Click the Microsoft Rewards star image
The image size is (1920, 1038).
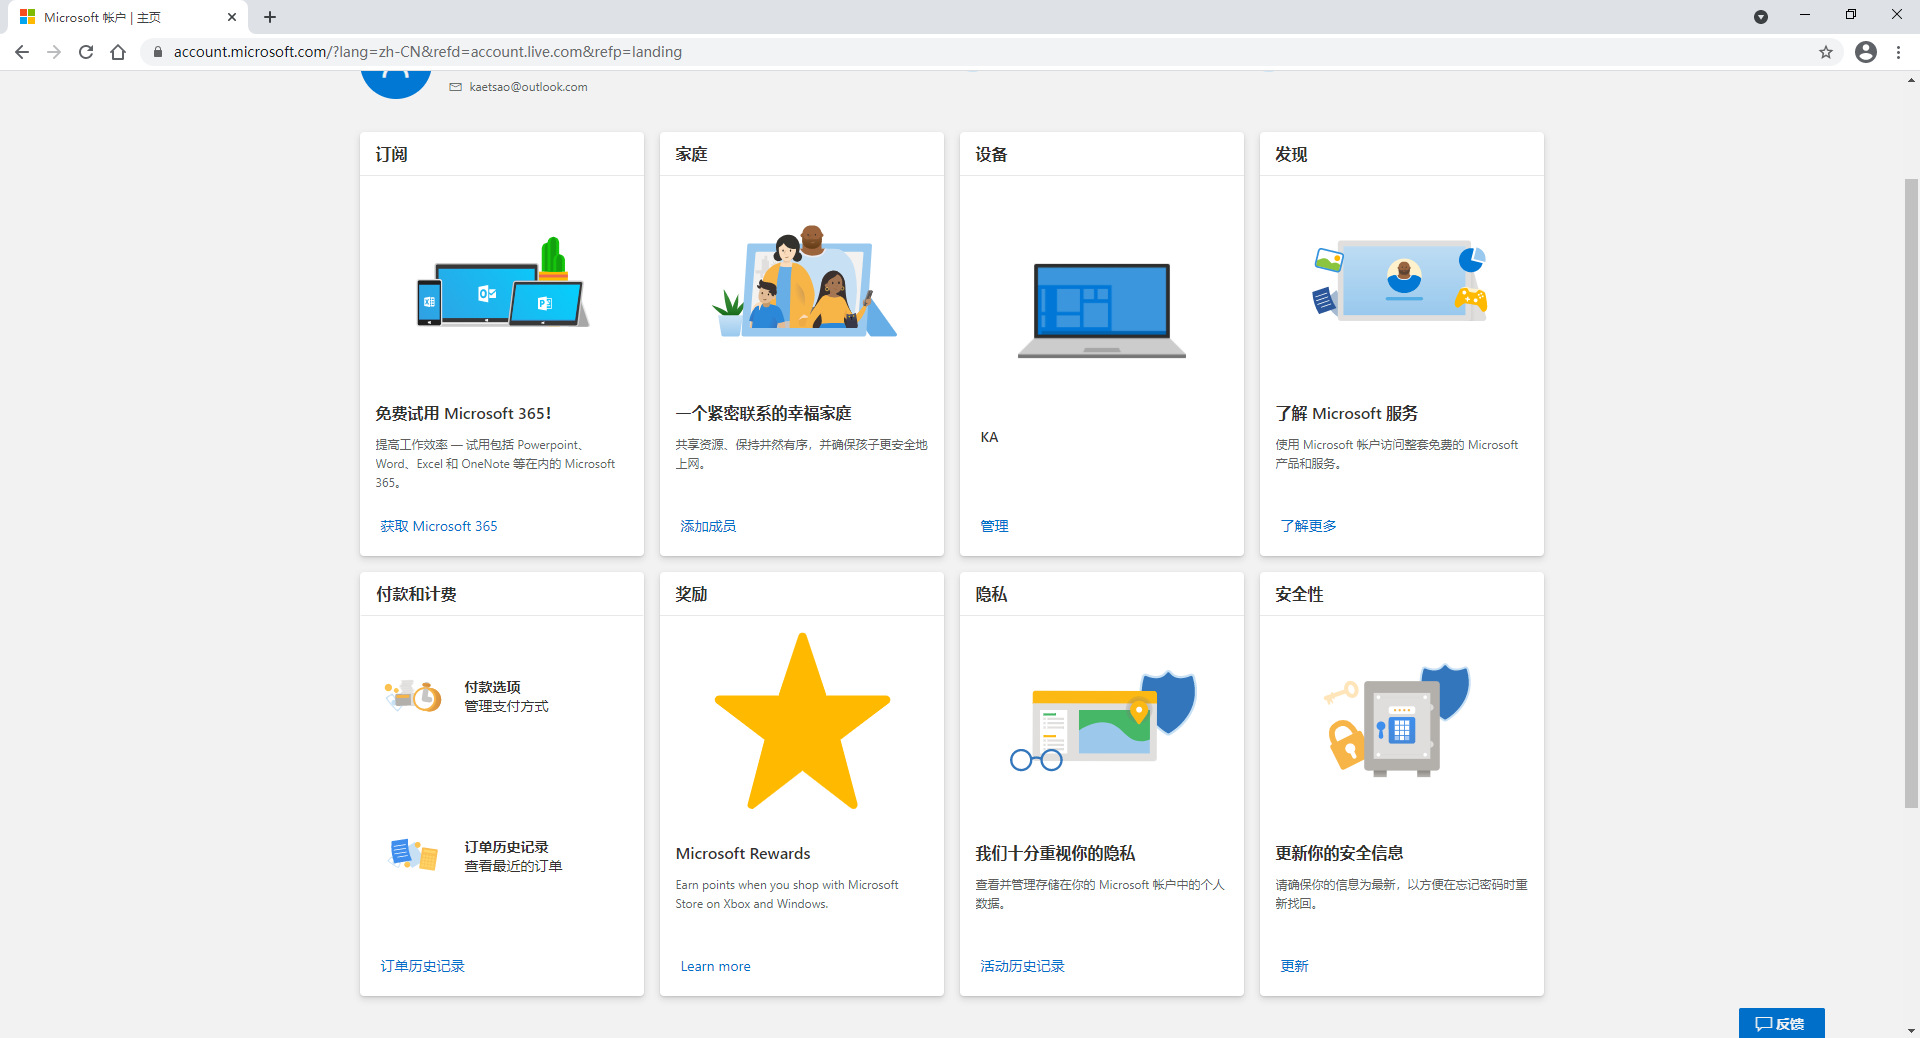802,721
